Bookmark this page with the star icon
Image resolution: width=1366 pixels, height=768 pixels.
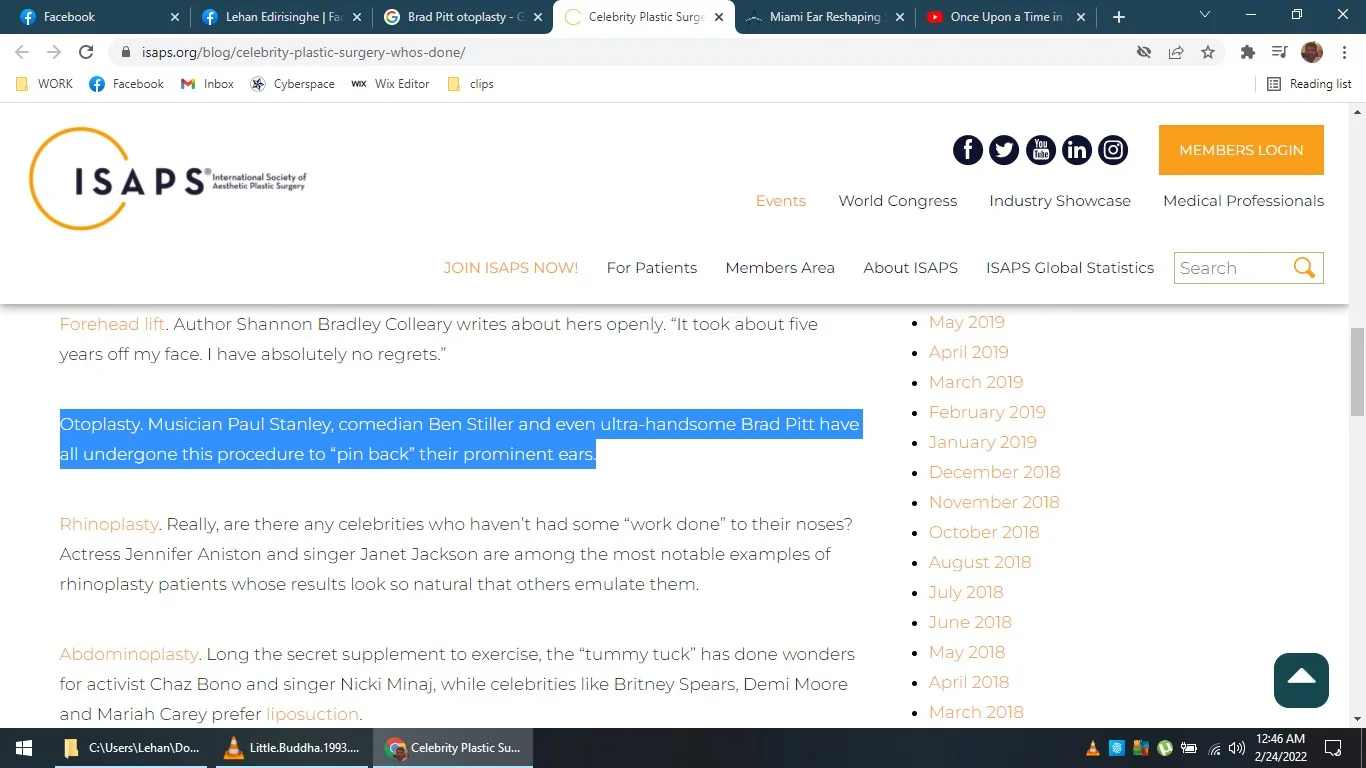click(1208, 52)
